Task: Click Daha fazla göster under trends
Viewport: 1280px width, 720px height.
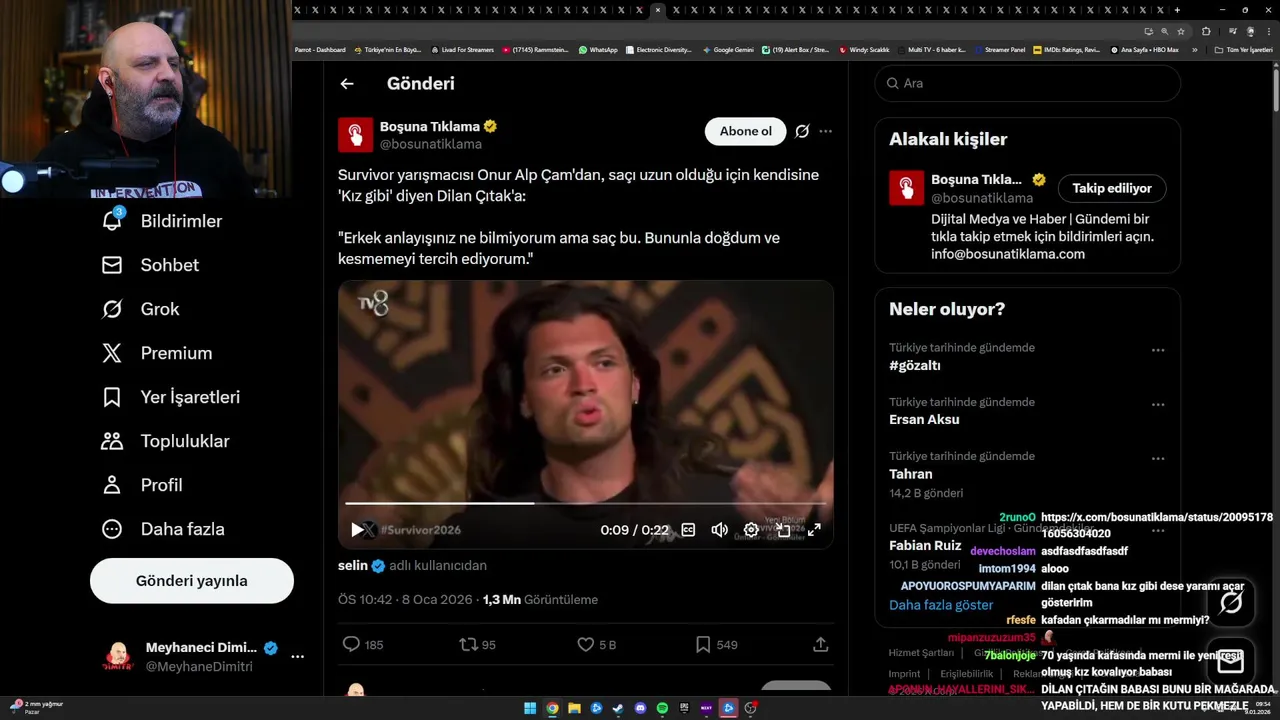Action: click(x=941, y=605)
